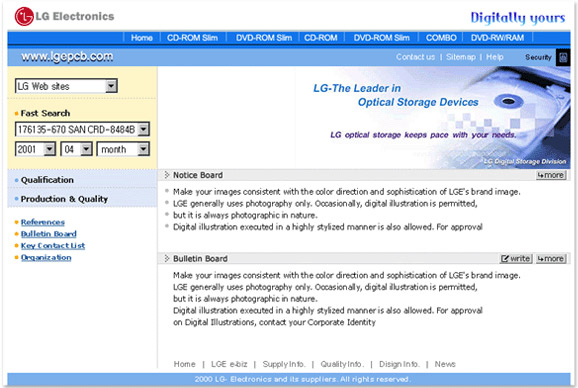Click the Contact us link
This screenshot has height=388, width=578.
click(x=415, y=57)
